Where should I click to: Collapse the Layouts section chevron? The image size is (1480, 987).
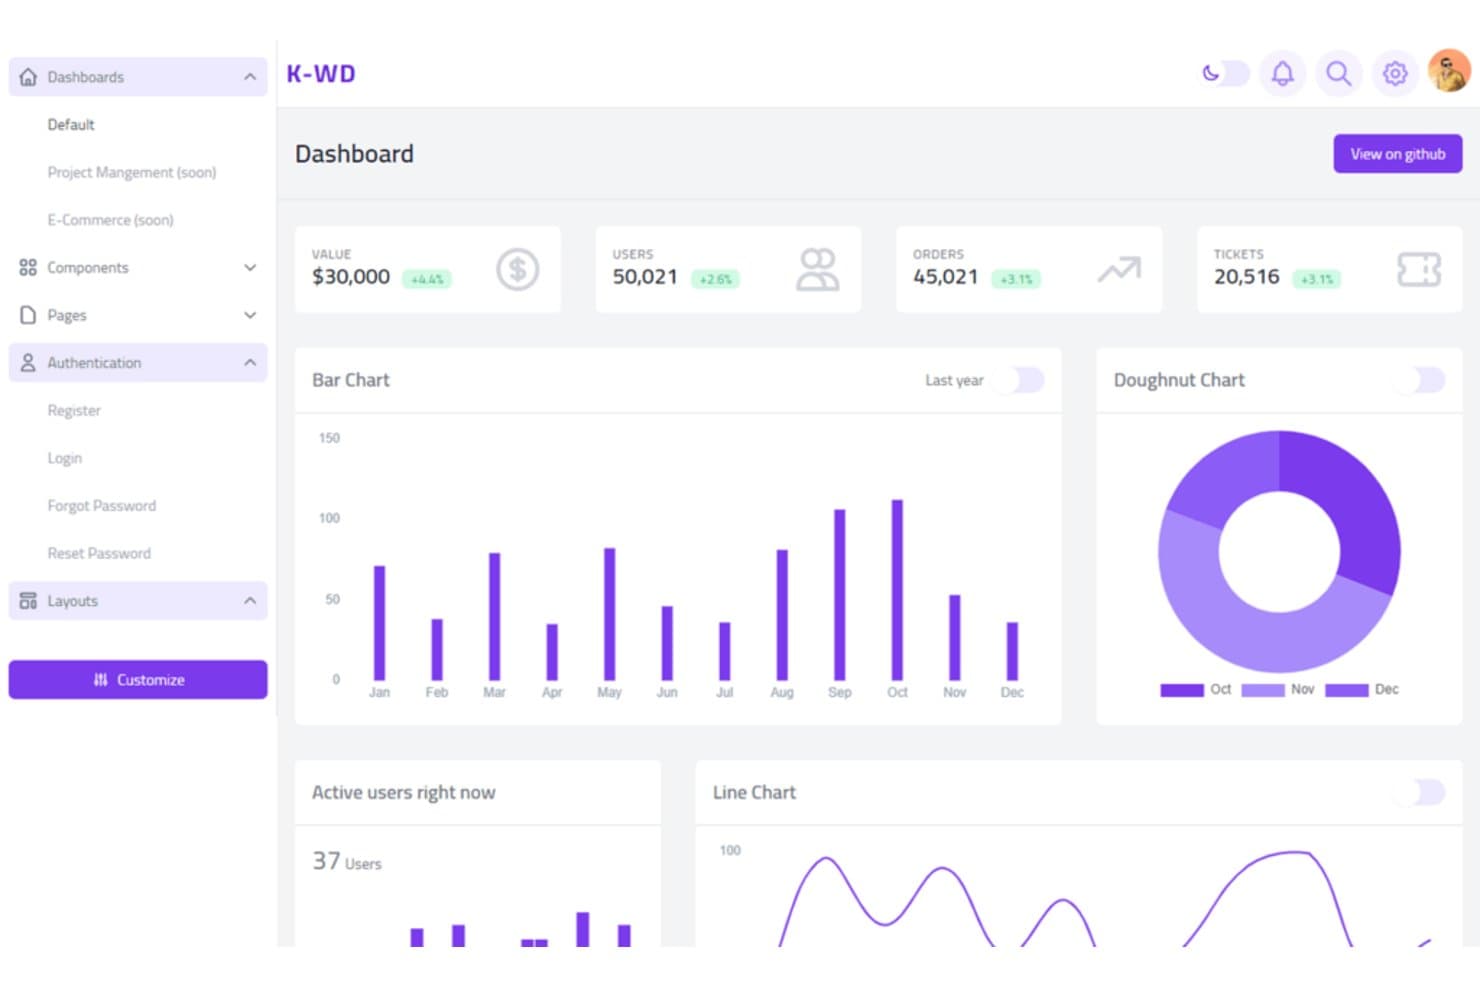coord(250,600)
